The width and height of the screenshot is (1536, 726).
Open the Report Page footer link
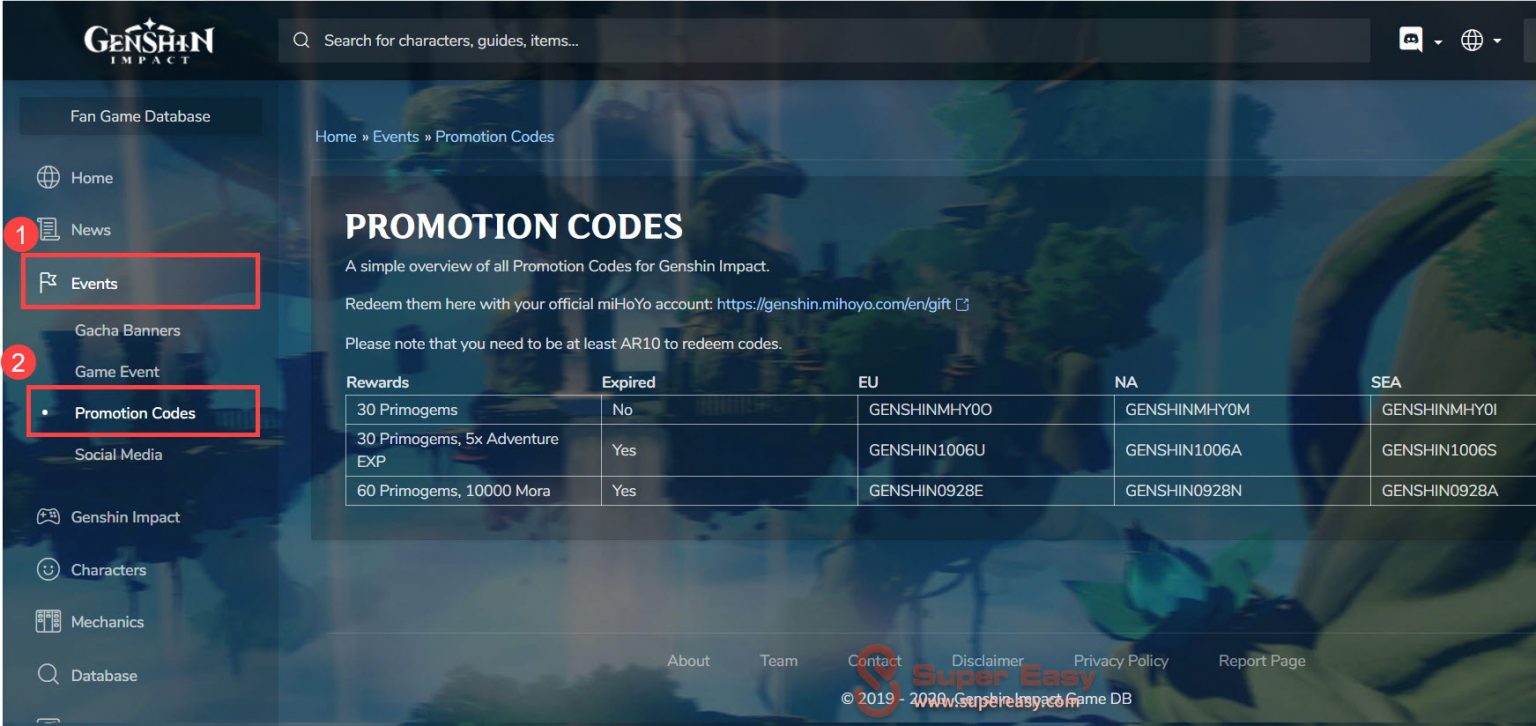click(1262, 660)
